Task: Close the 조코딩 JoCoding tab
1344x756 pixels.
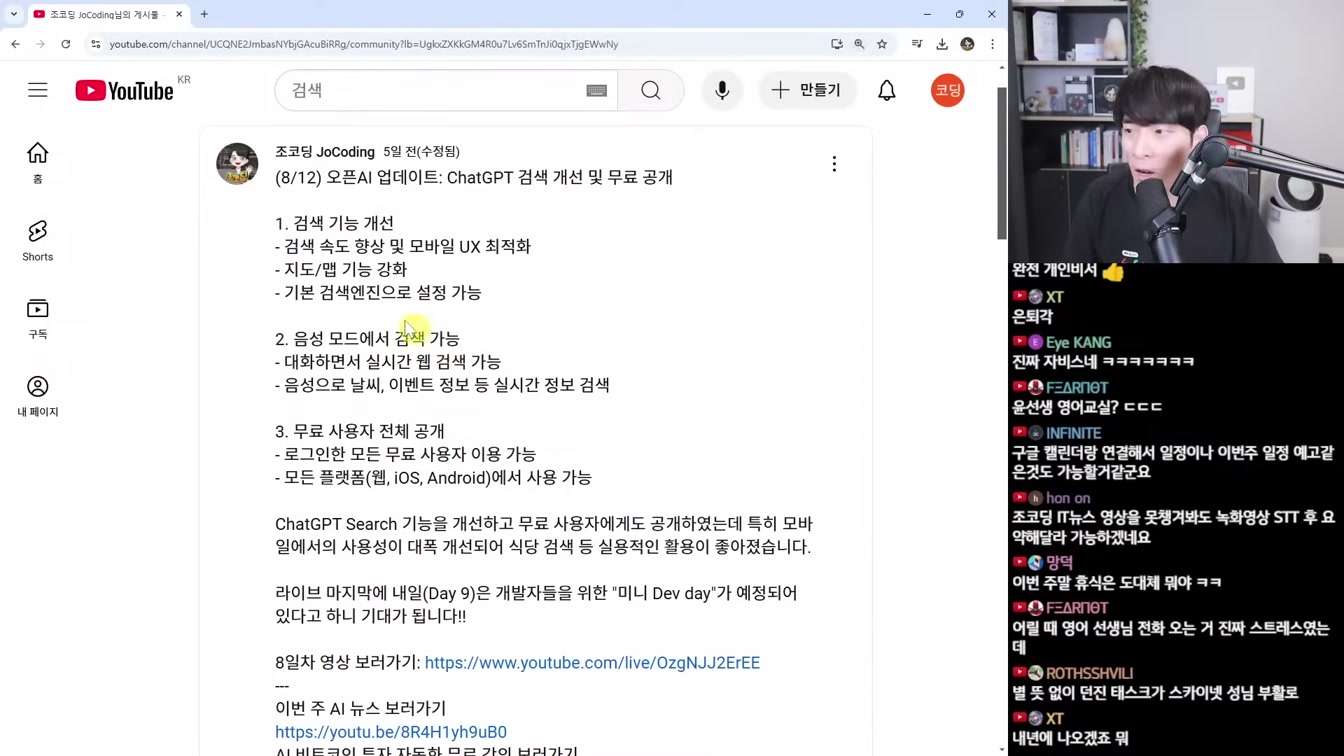Action: pyautogui.click(x=179, y=14)
